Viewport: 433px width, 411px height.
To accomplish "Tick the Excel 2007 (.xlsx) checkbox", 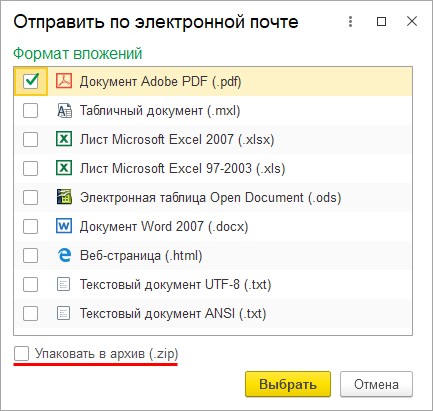I will 31,139.
